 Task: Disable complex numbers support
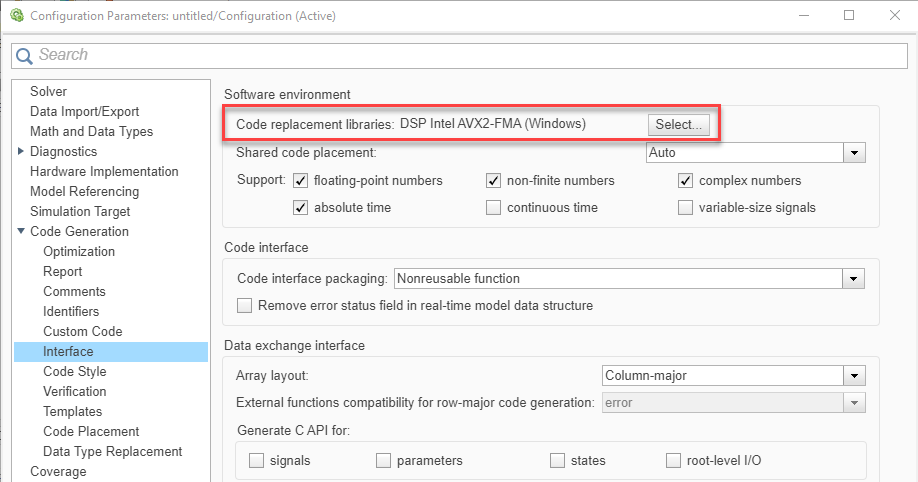686,181
